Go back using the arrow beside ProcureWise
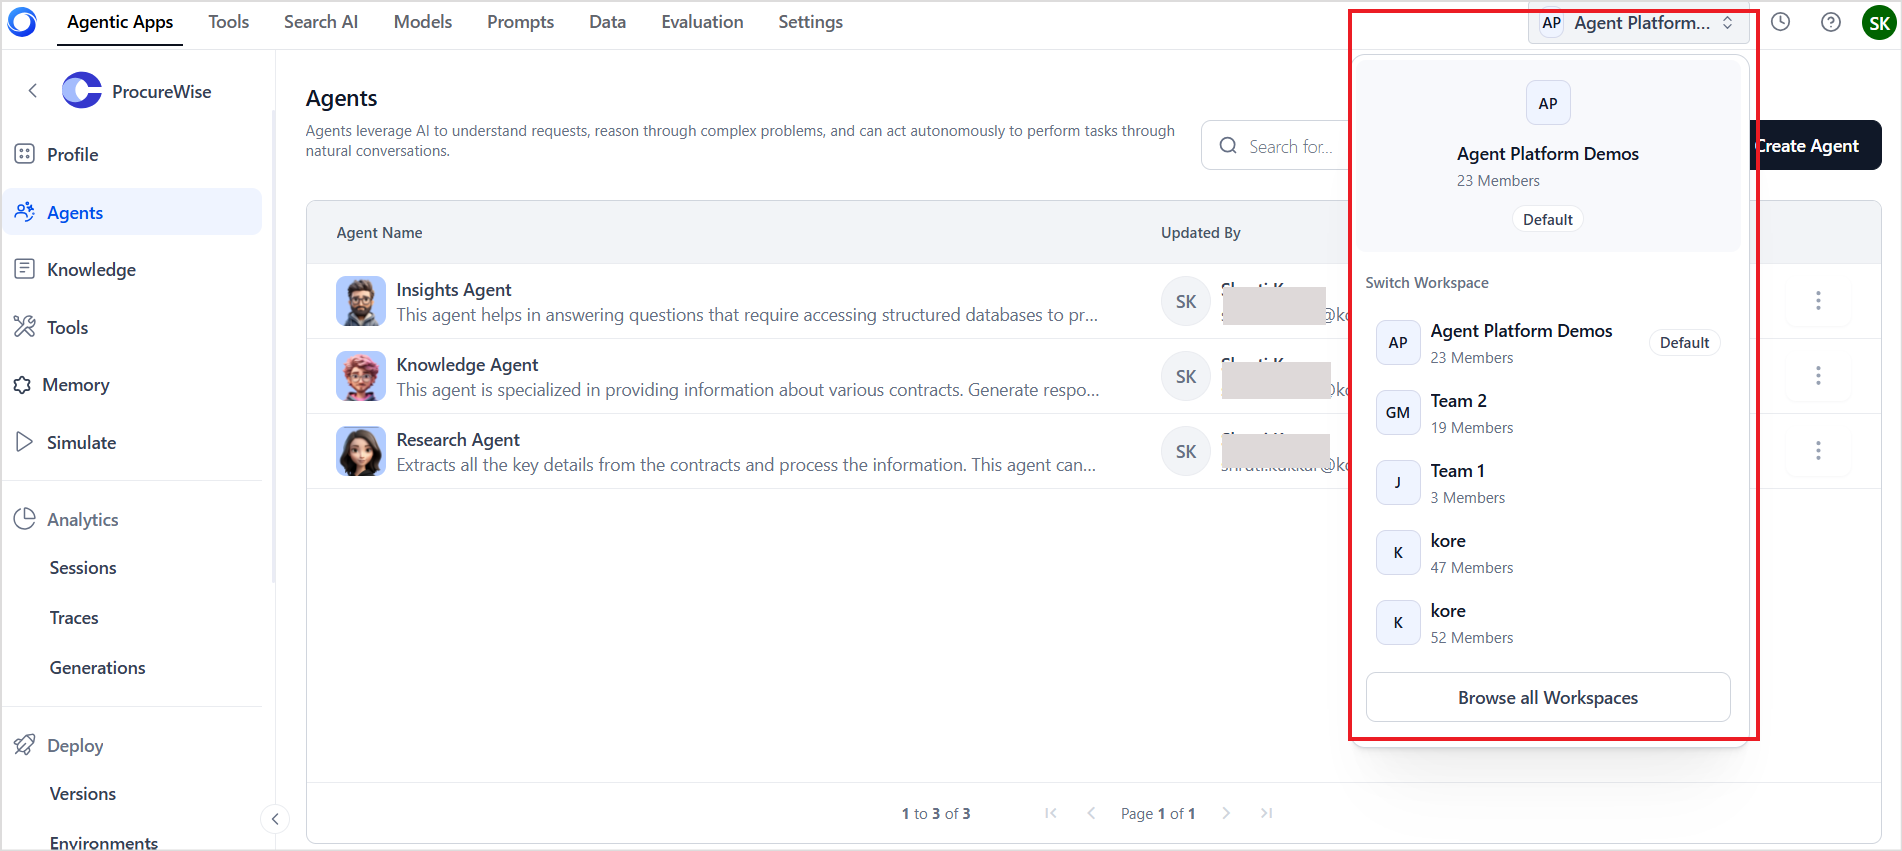1902x851 pixels. 33,91
